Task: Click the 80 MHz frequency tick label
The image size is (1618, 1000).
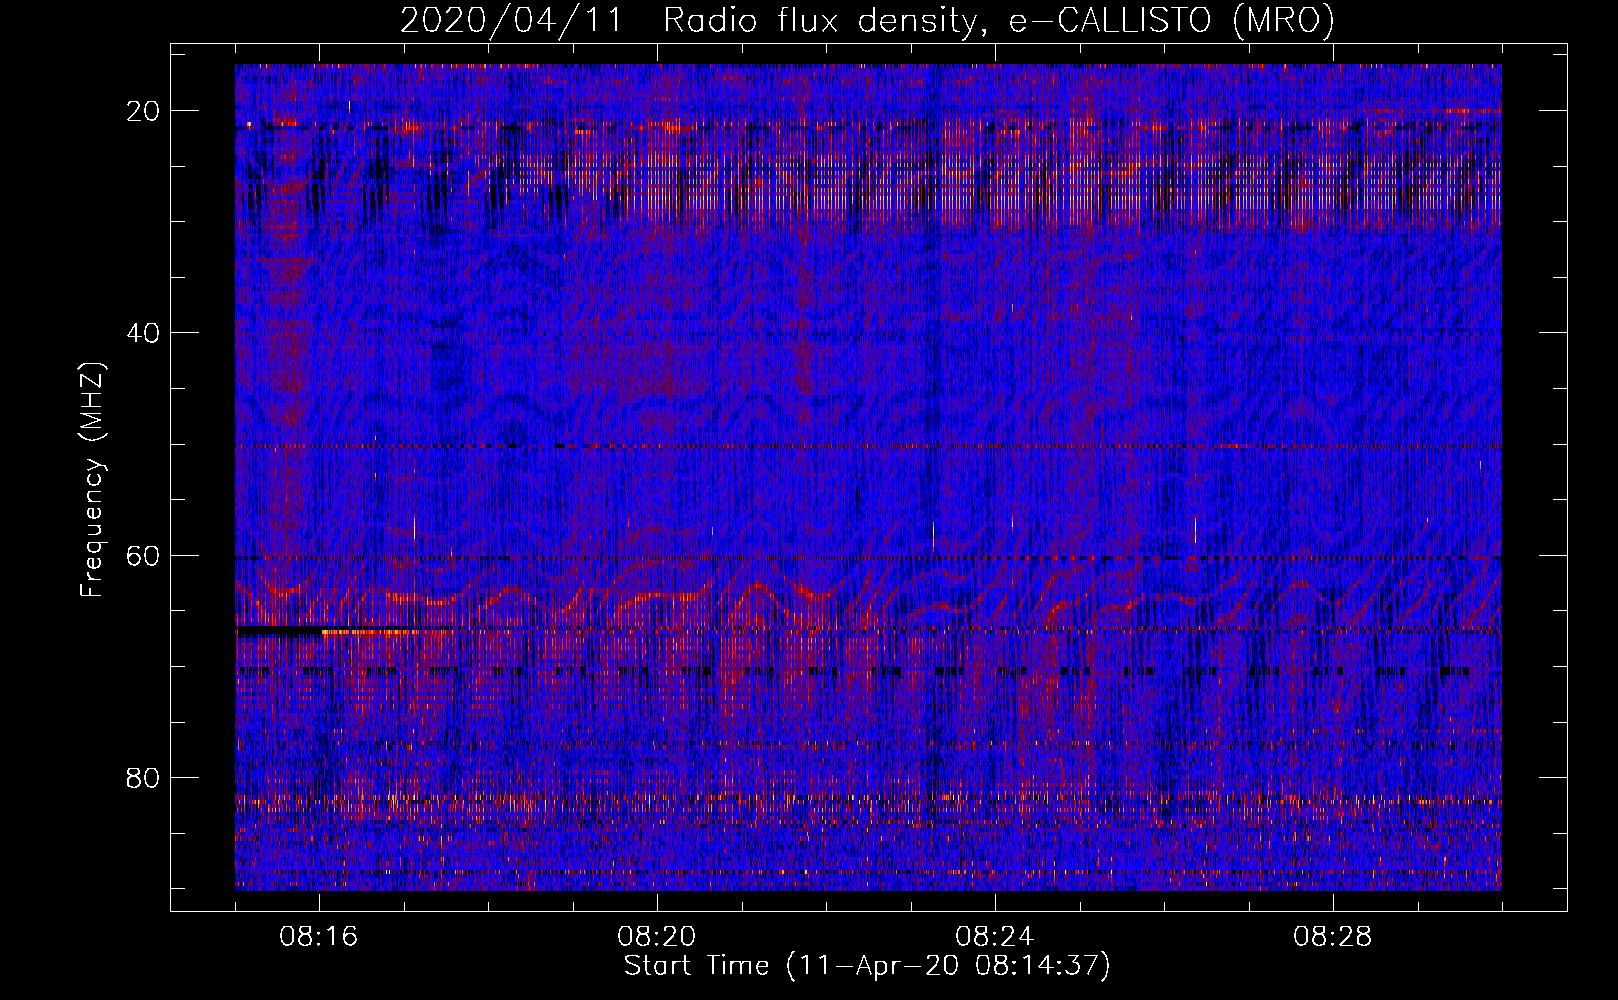Action: [143, 777]
